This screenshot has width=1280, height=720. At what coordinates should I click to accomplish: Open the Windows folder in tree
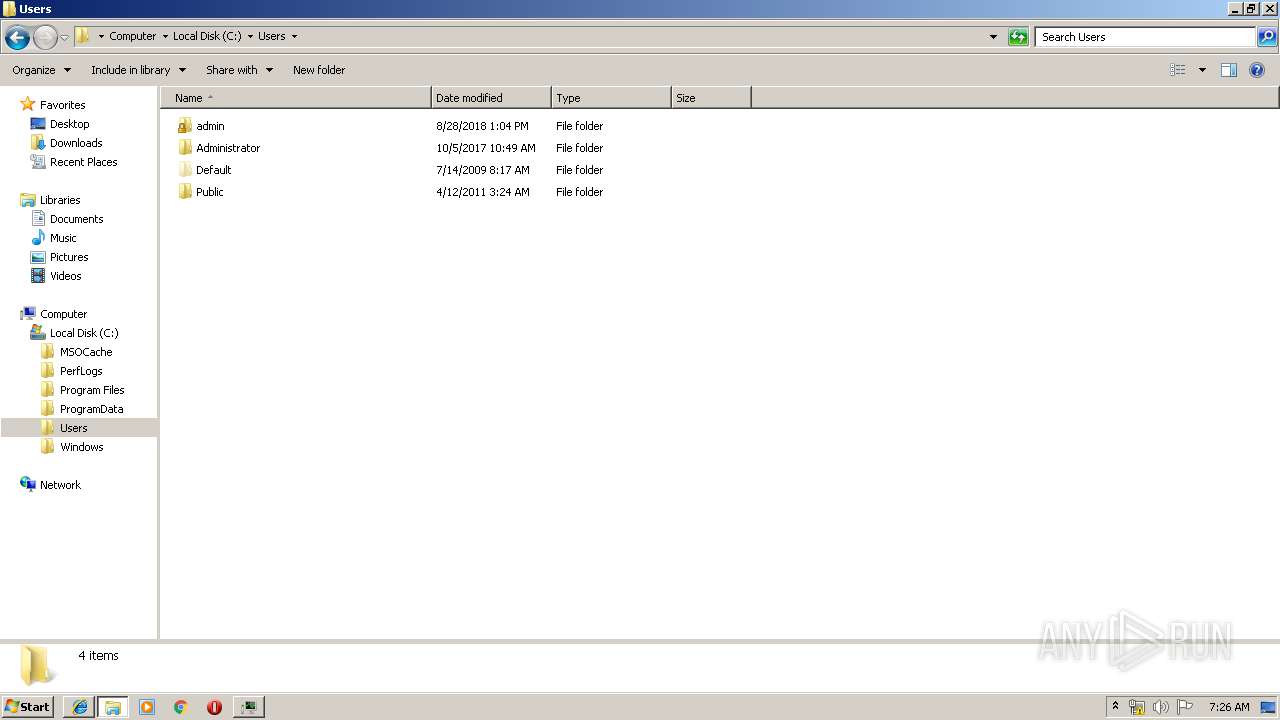(81, 447)
